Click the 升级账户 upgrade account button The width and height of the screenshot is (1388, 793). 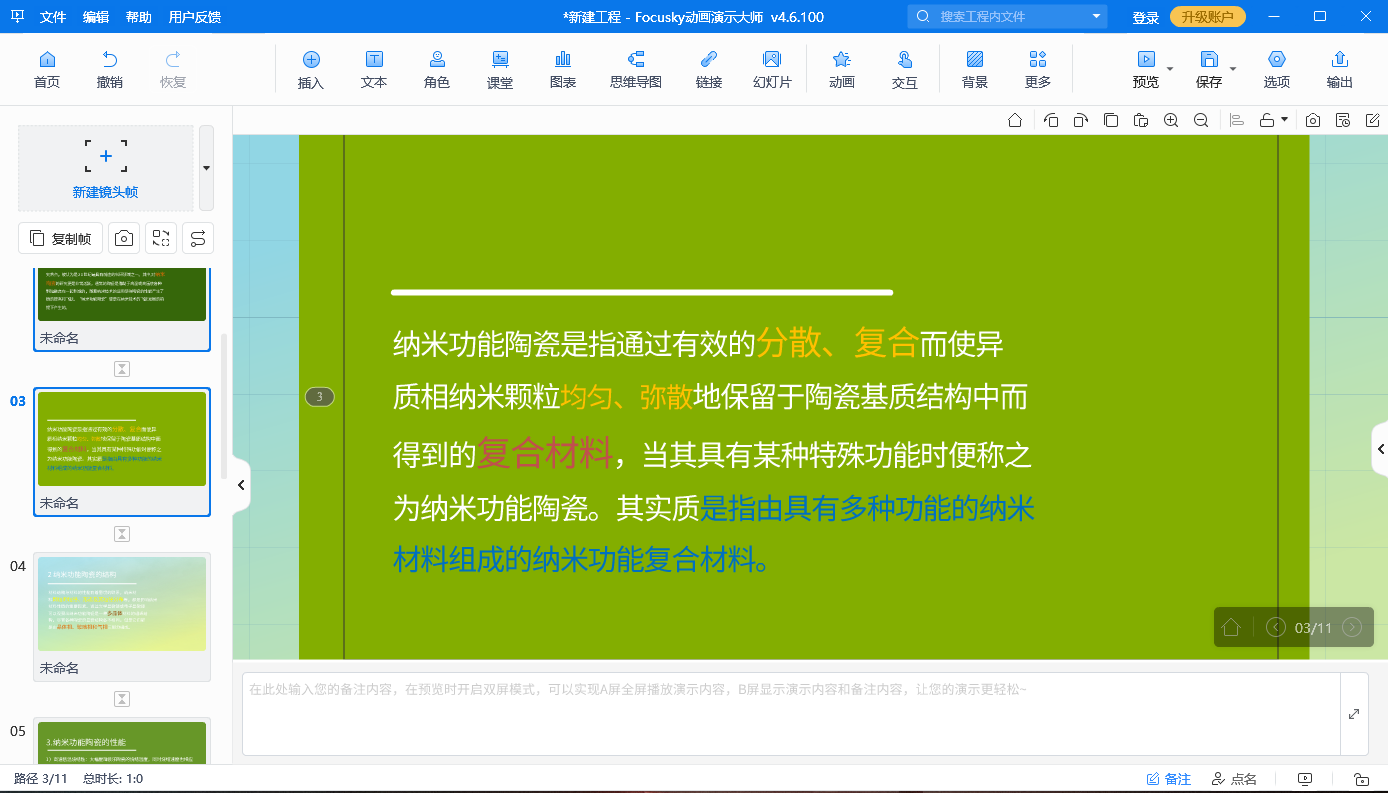tap(1208, 17)
